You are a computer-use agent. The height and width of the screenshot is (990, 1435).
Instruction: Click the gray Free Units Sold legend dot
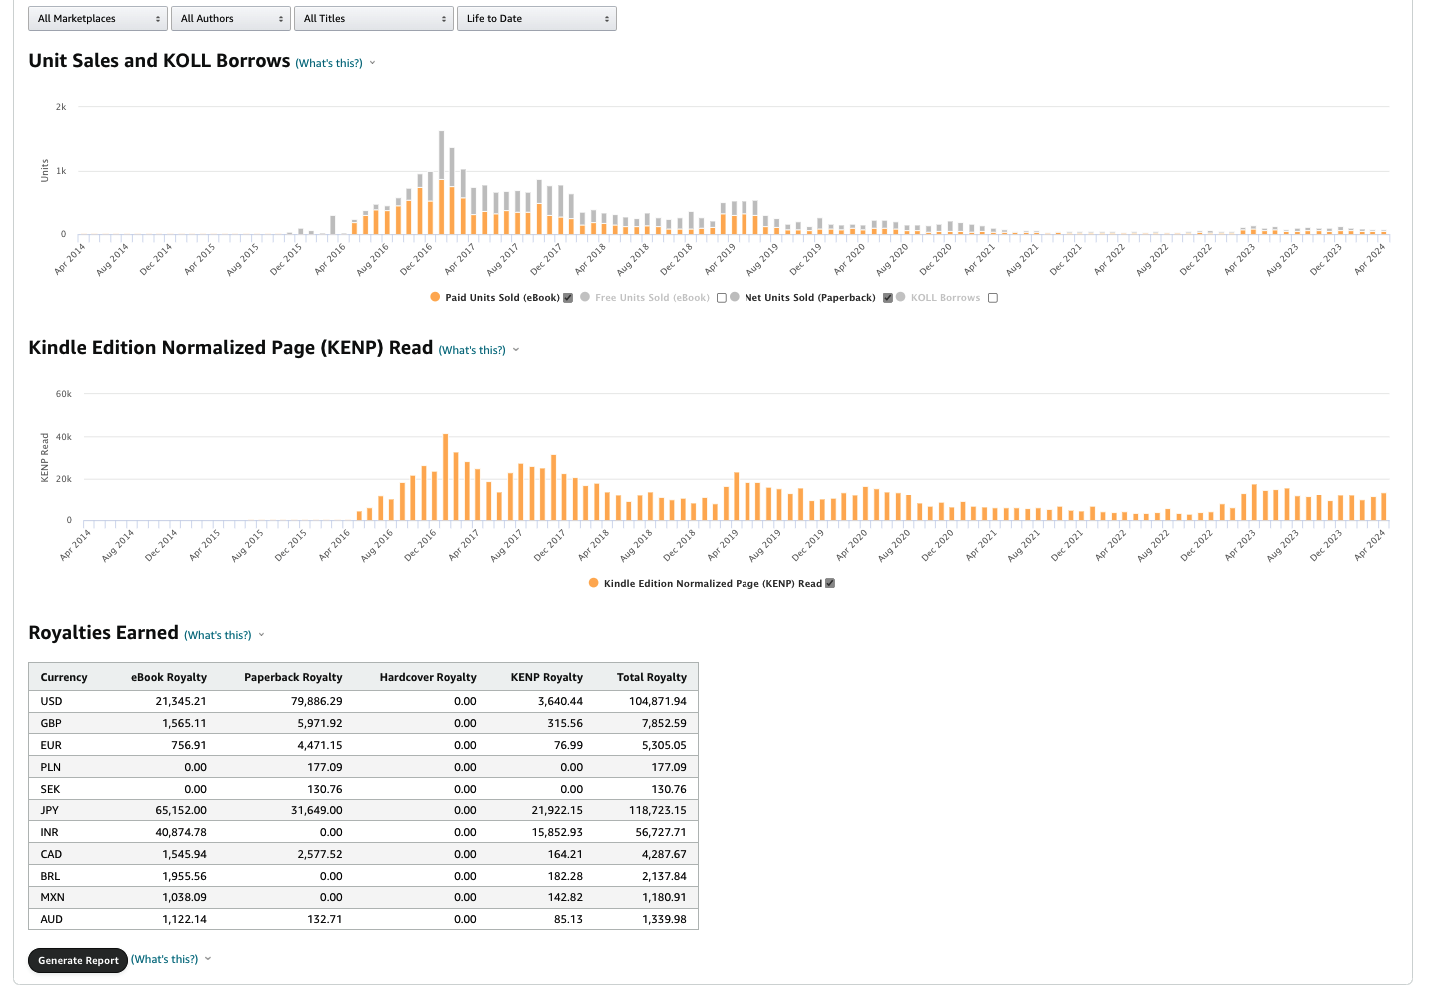pos(585,297)
